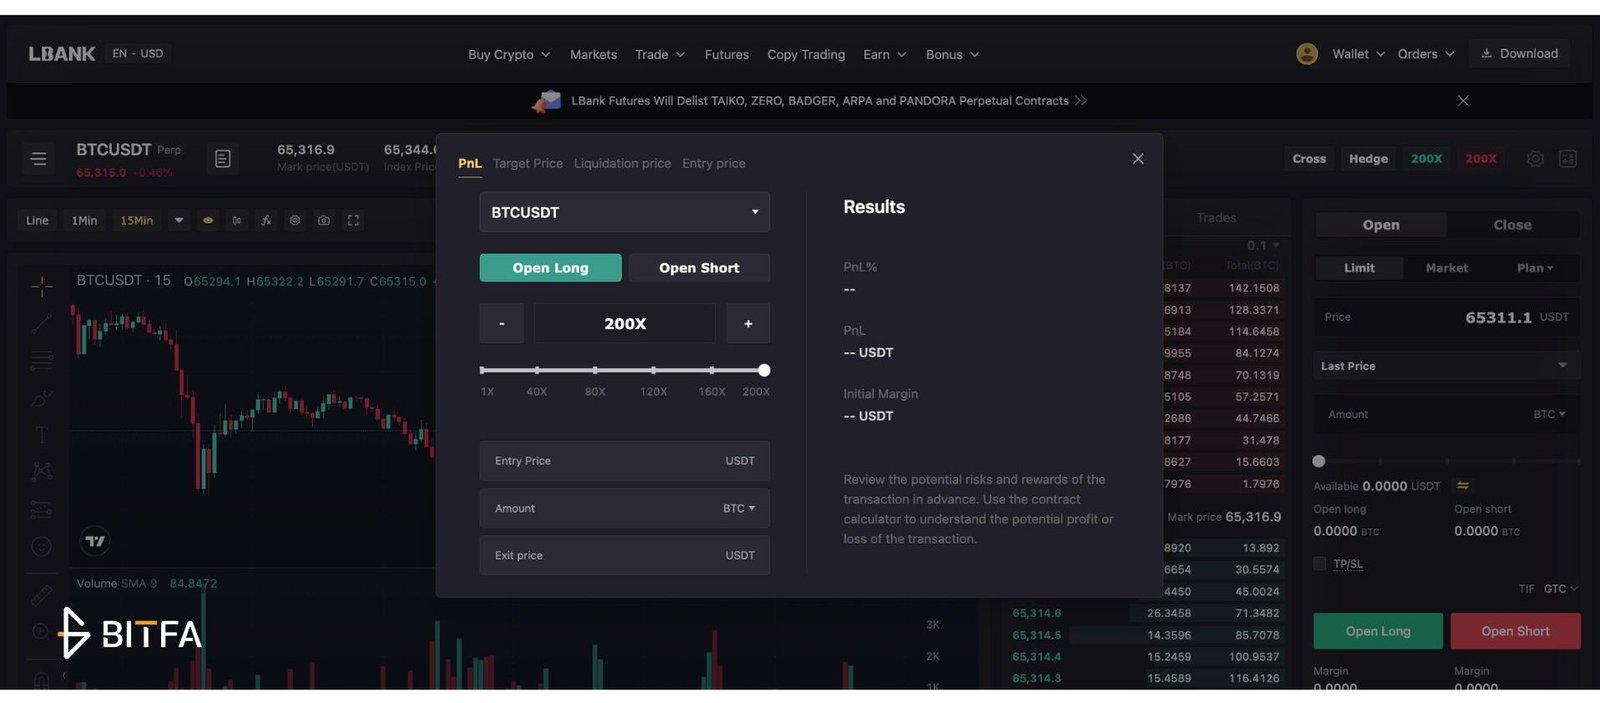
Task: Select the ruler measure tool
Action: 42,595
